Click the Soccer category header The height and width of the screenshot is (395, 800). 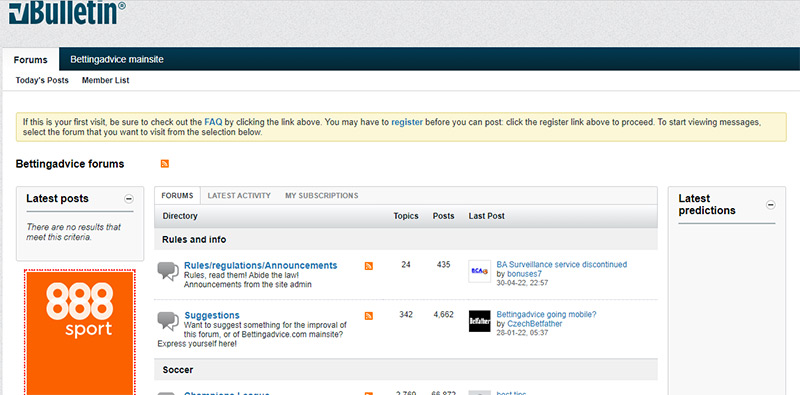406,369
